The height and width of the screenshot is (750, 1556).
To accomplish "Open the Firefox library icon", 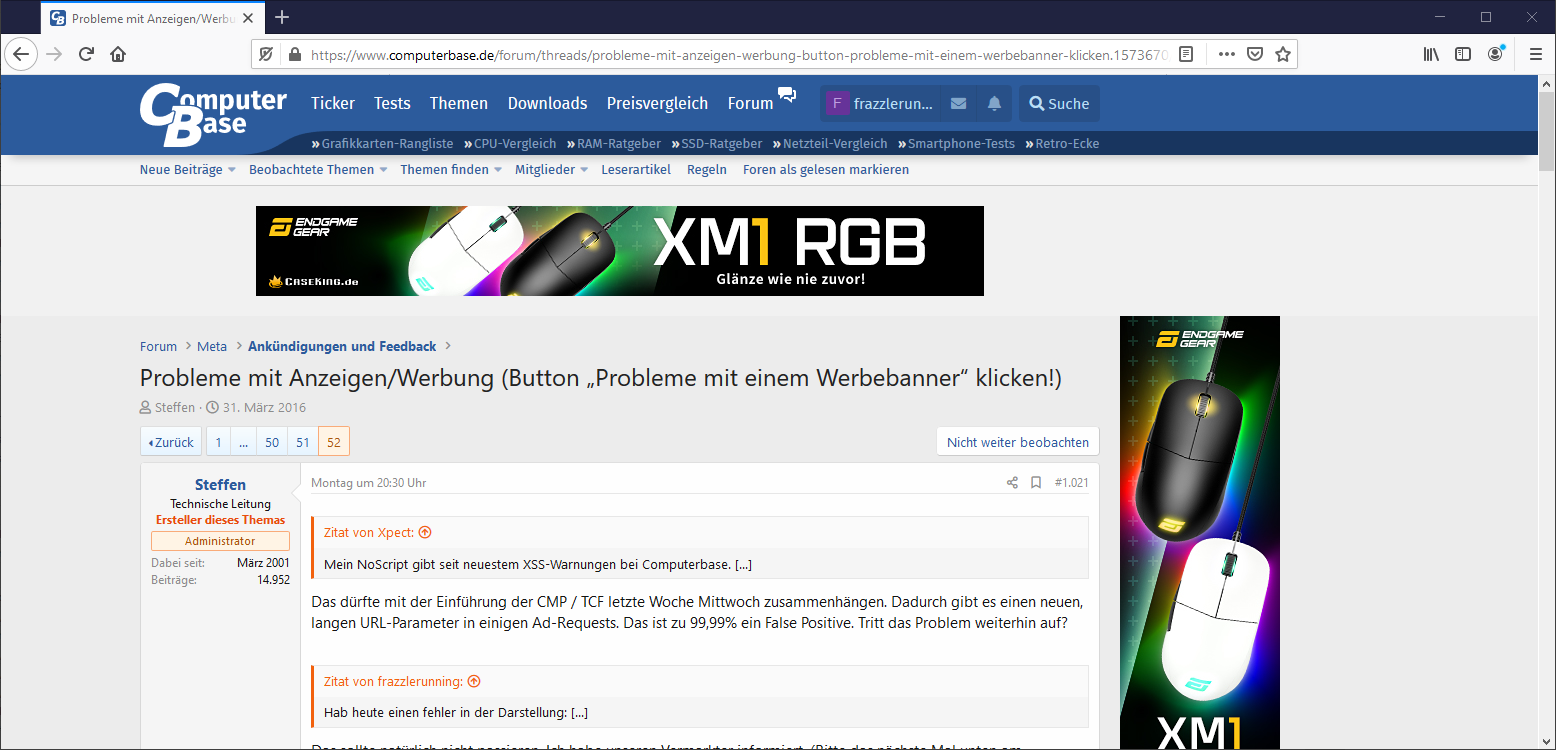I will tap(1432, 54).
